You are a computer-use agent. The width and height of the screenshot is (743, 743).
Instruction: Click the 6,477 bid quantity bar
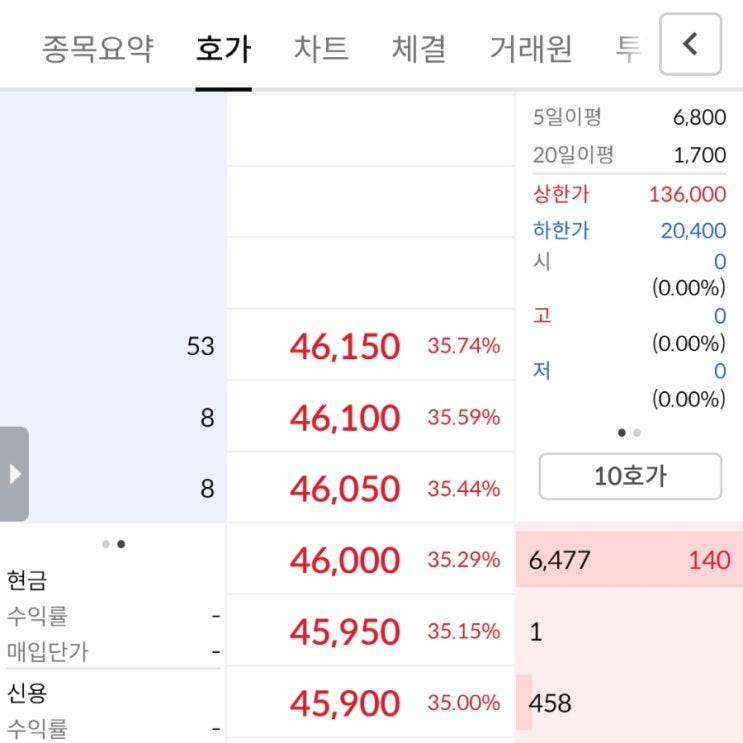pyautogui.click(x=629, y=560)
